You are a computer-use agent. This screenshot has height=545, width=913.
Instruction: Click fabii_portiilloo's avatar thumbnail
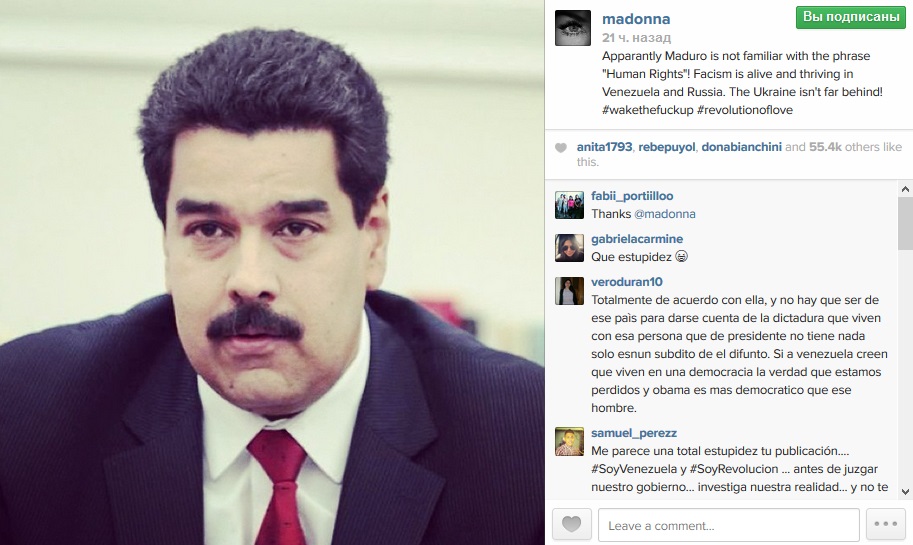(x=569, y=205)
